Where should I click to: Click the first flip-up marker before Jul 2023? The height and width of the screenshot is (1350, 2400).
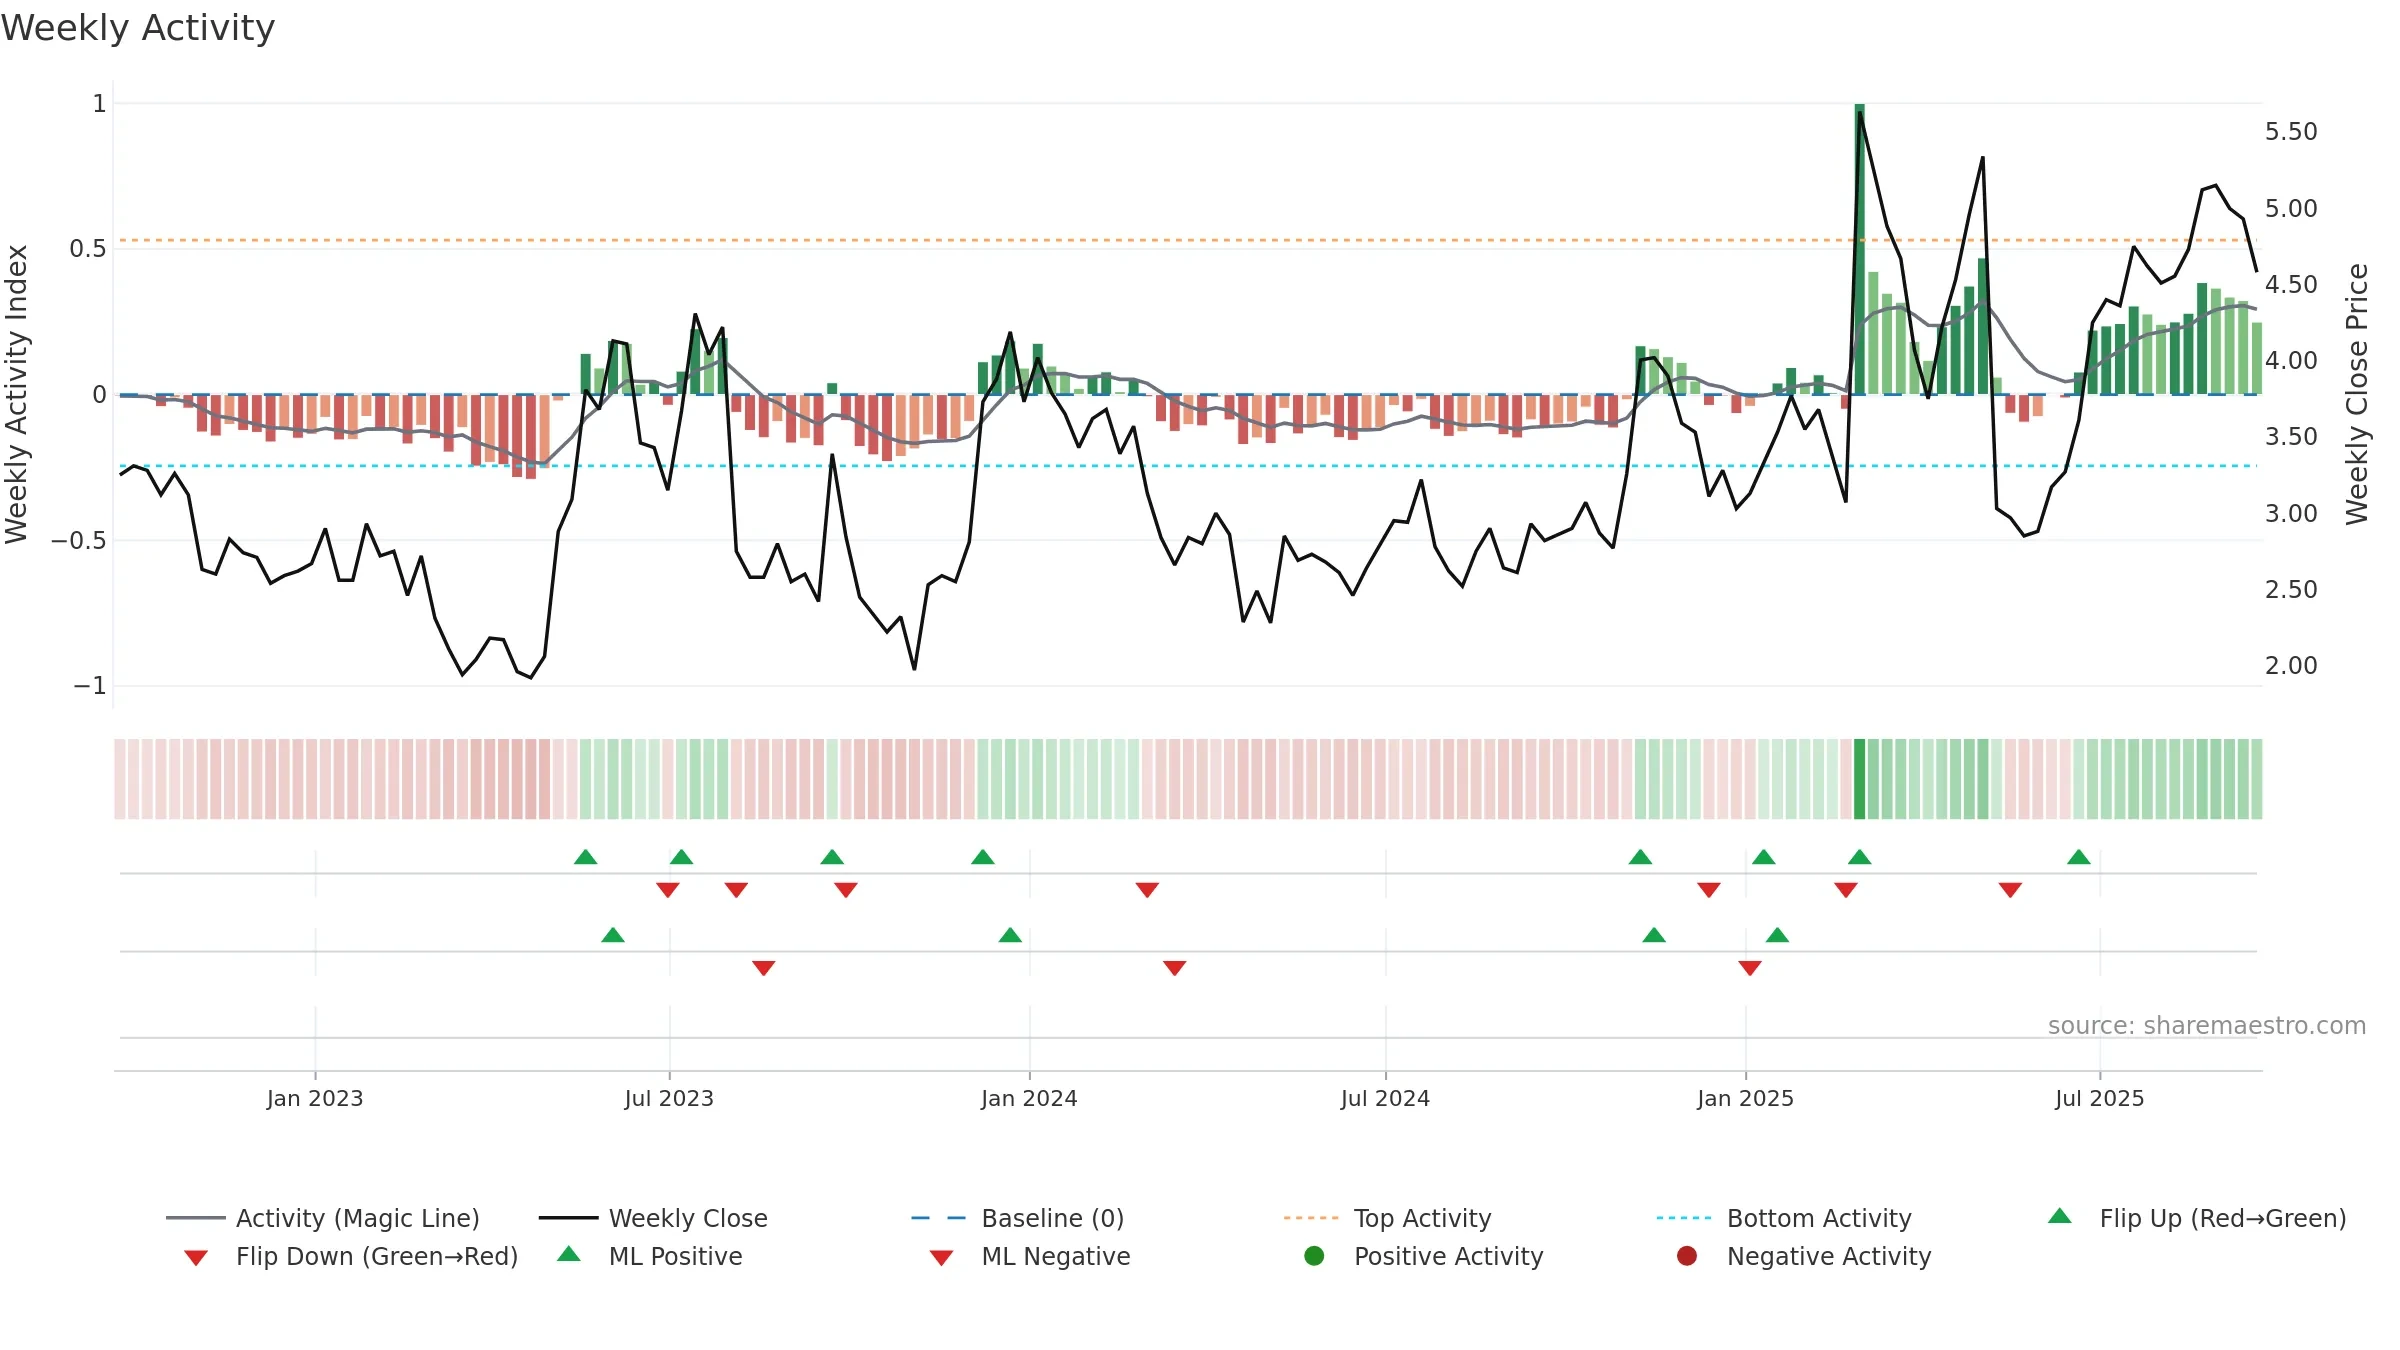pyautogui.click(x=586, y=857)
